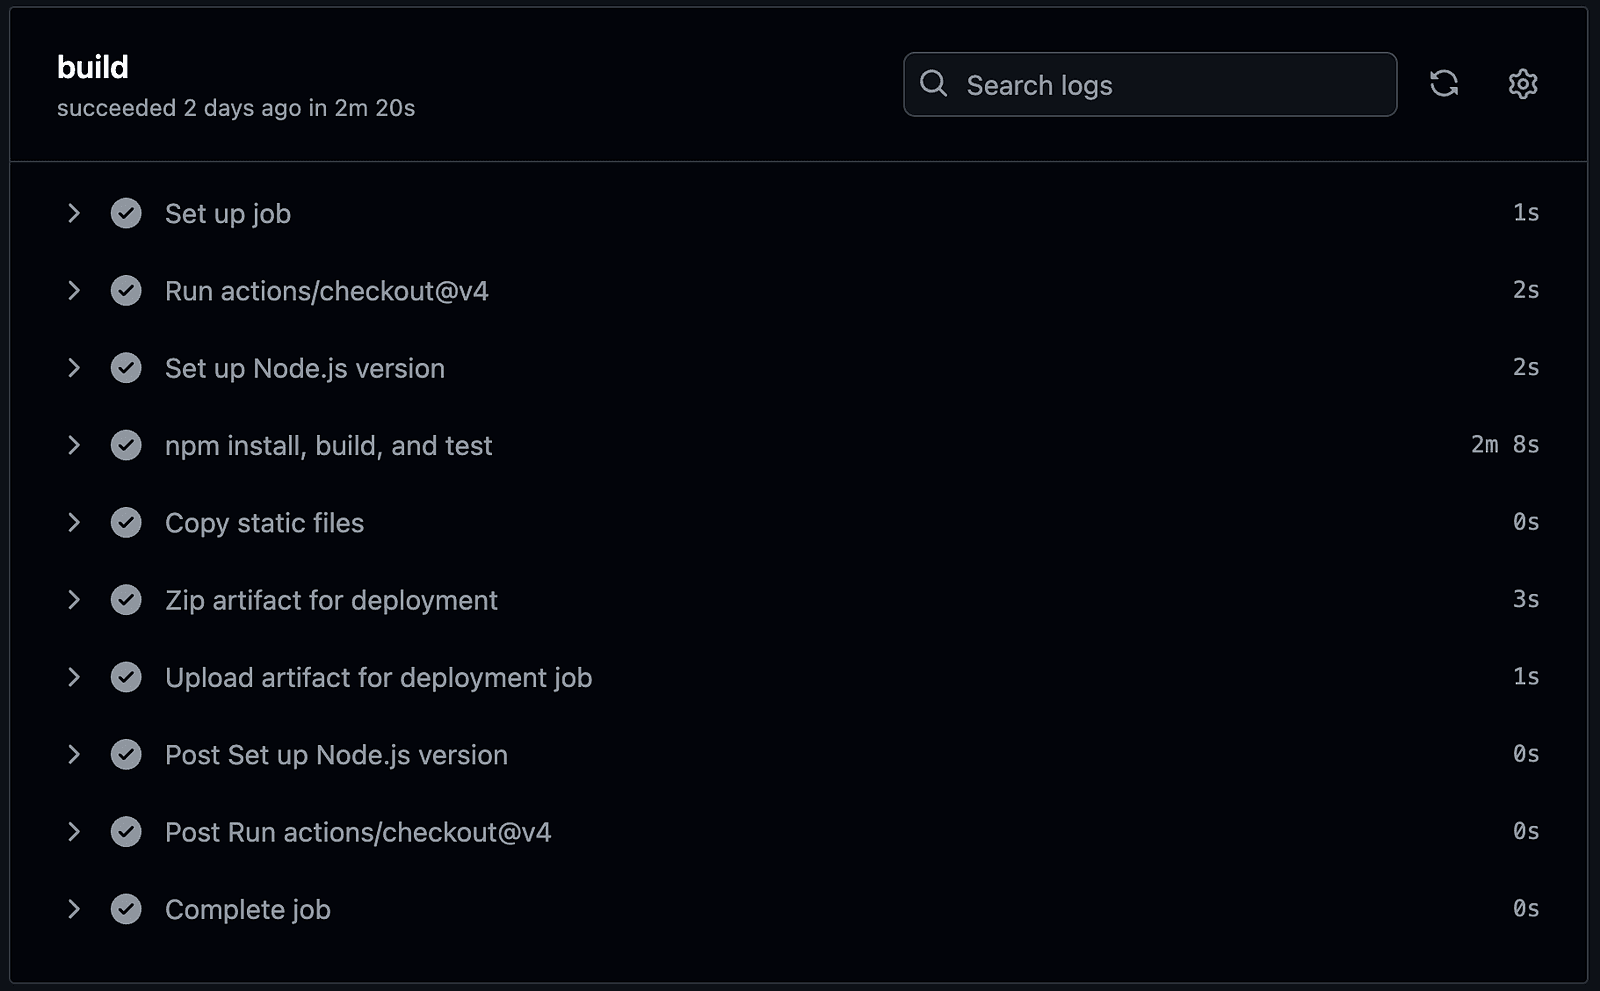Expand the Set up job step

click(73, 213)
